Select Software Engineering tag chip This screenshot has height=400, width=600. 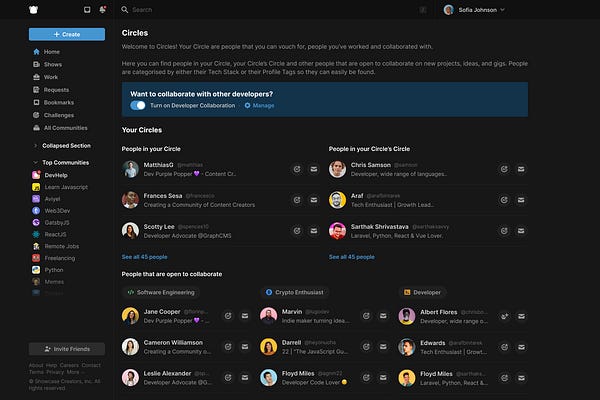161,292
